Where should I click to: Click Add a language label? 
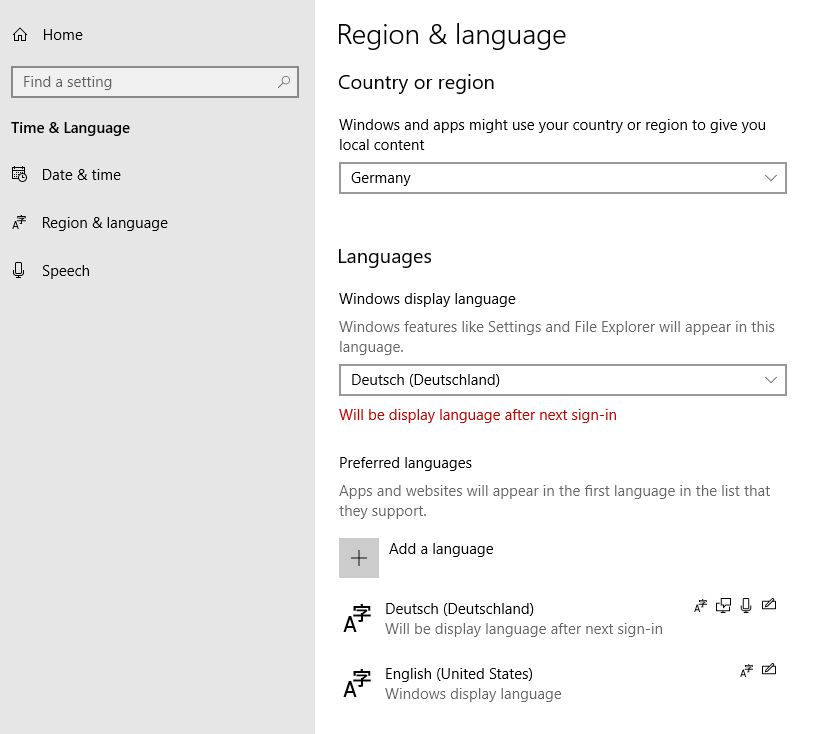[441, 549]
